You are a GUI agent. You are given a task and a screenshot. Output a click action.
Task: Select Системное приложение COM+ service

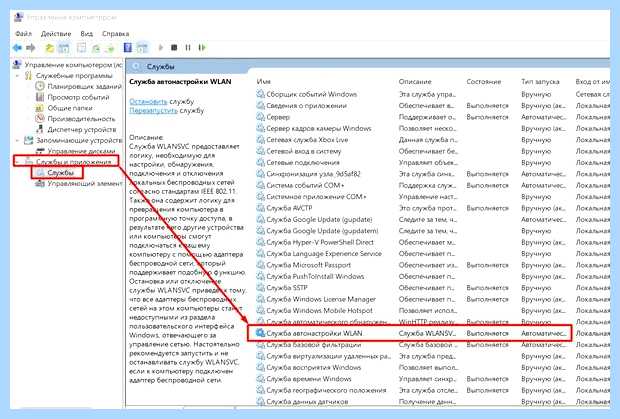(316, 196)
